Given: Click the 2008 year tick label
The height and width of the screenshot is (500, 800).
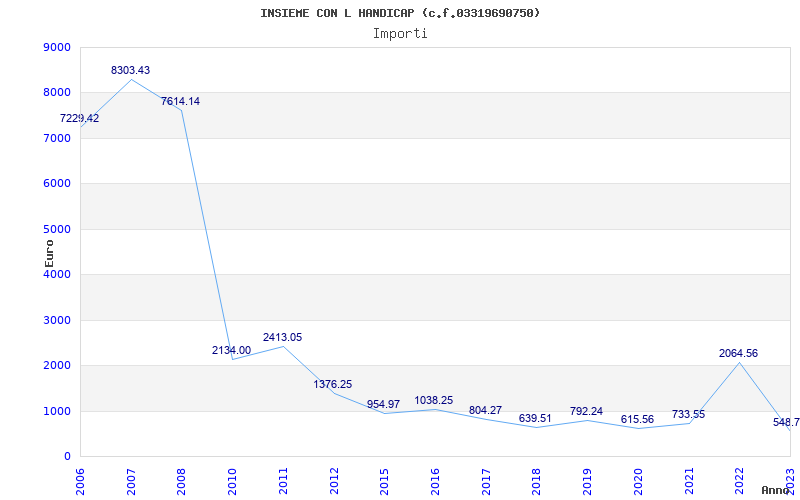Looking at the screenshot, I should tap(182, 482).
